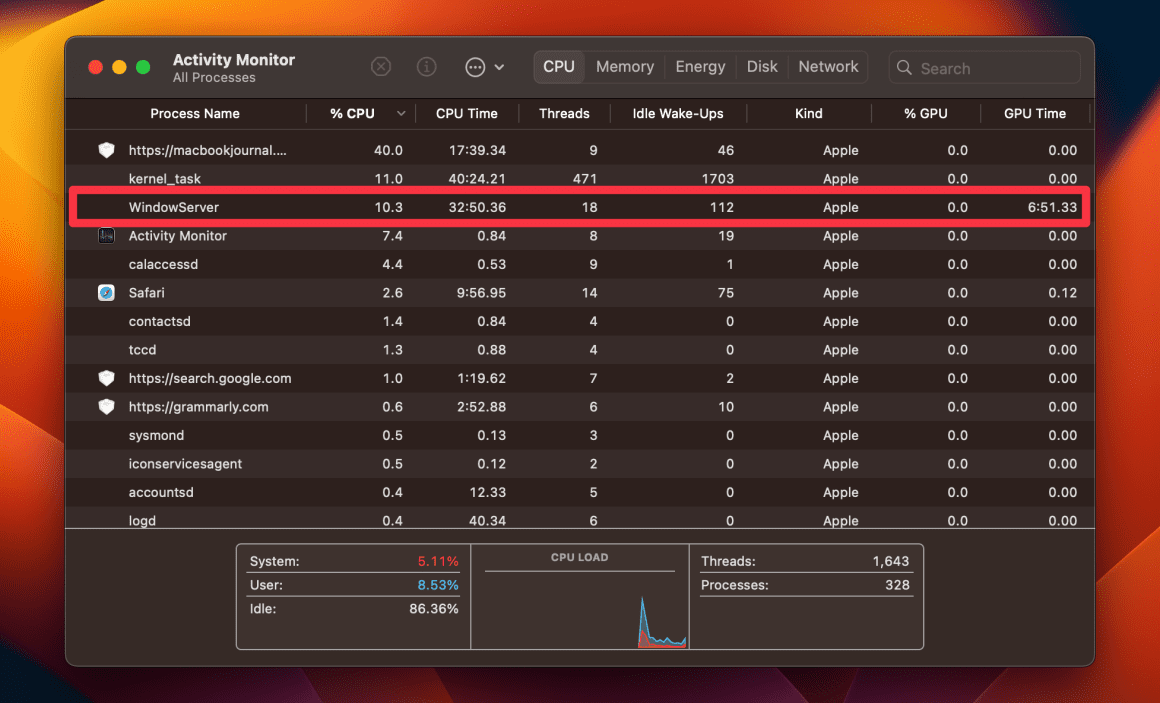This screenshot has height=703, width=1160.
Task: Click the shield icon beside macbookjournal process
Action: click(107, 150)
